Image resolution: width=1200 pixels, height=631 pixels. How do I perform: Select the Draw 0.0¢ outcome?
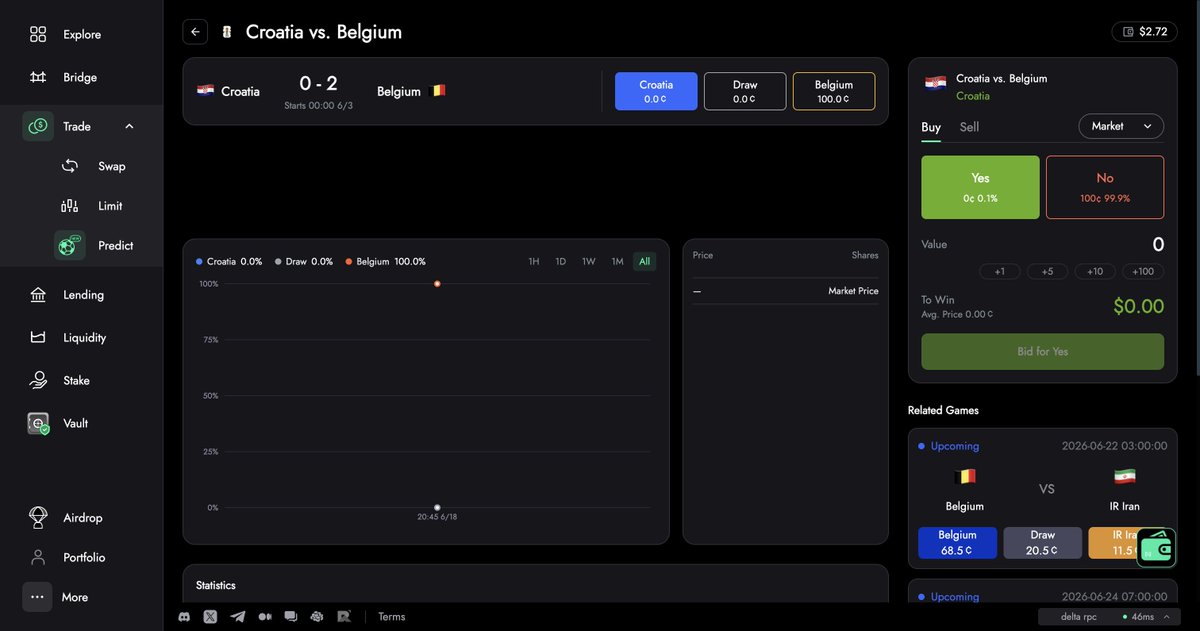[x=745, y=91]
